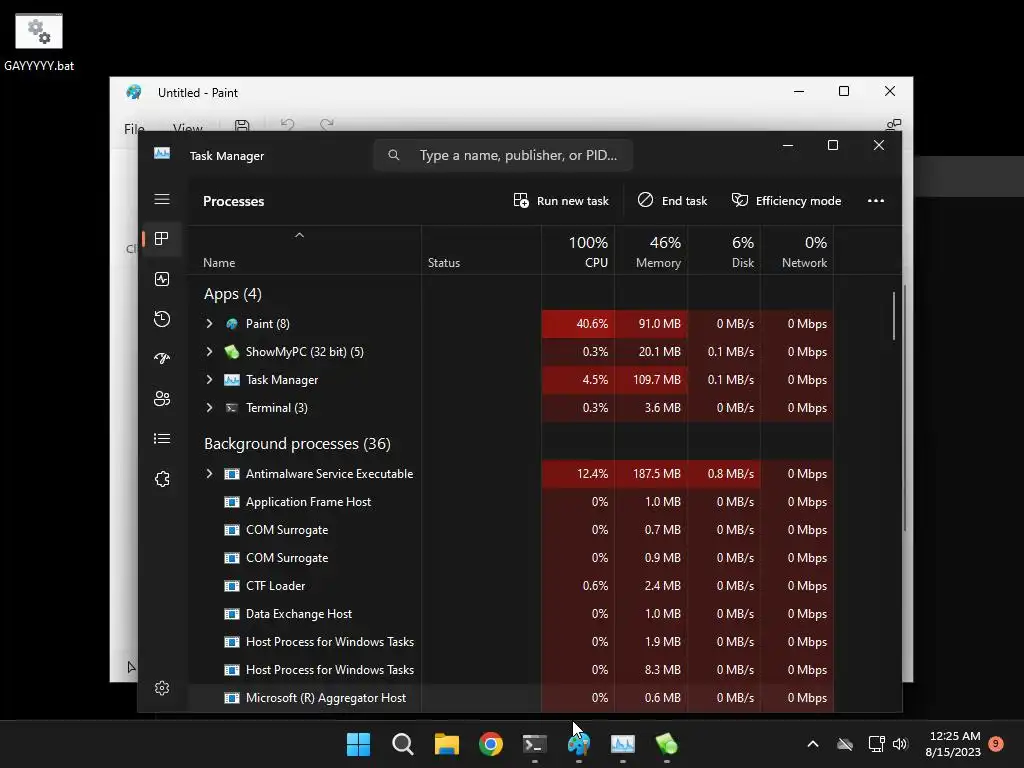
Task: Expand the Task Manager process group
Action: coord(209,380)
